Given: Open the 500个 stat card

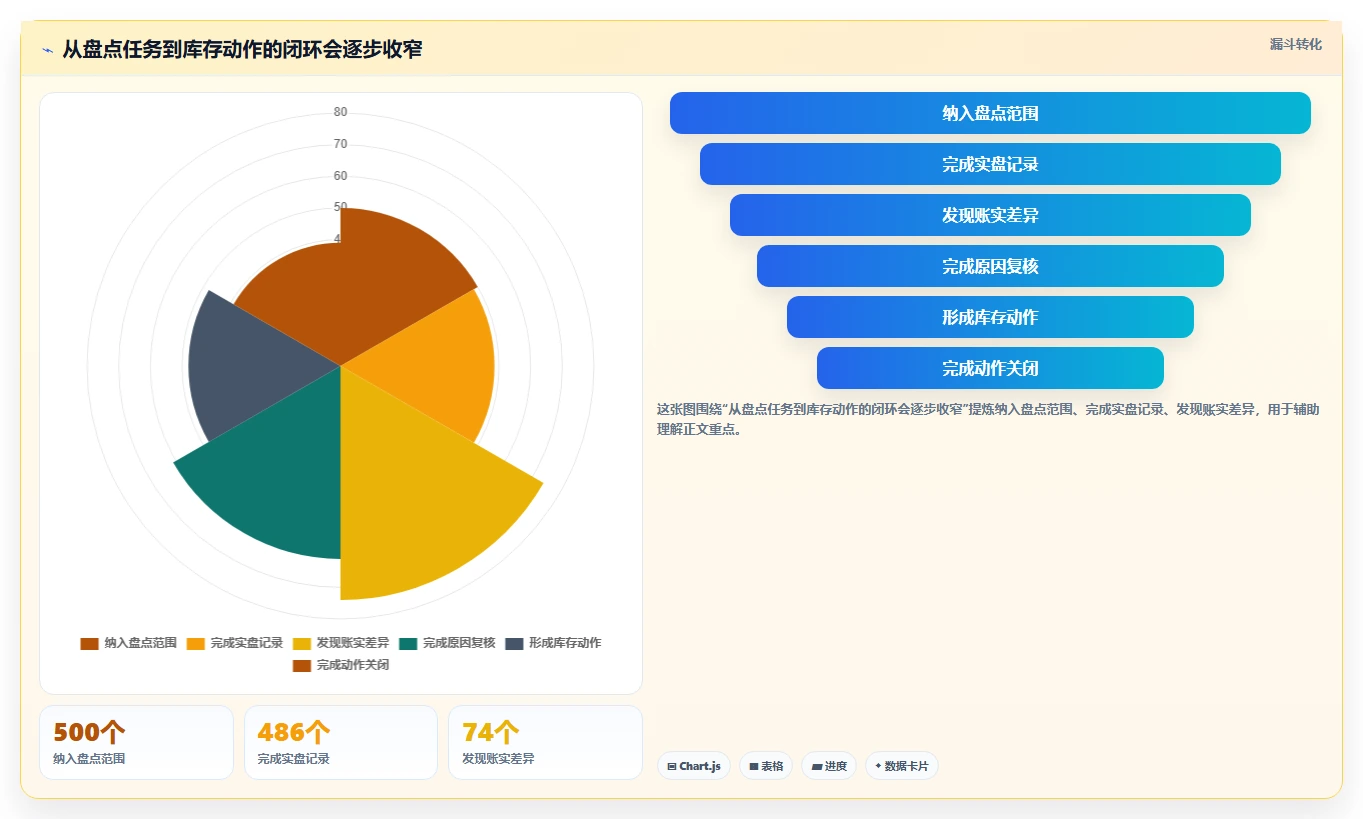Looking at the screenshot, I should pyautogui.click(x=136, y=742).
